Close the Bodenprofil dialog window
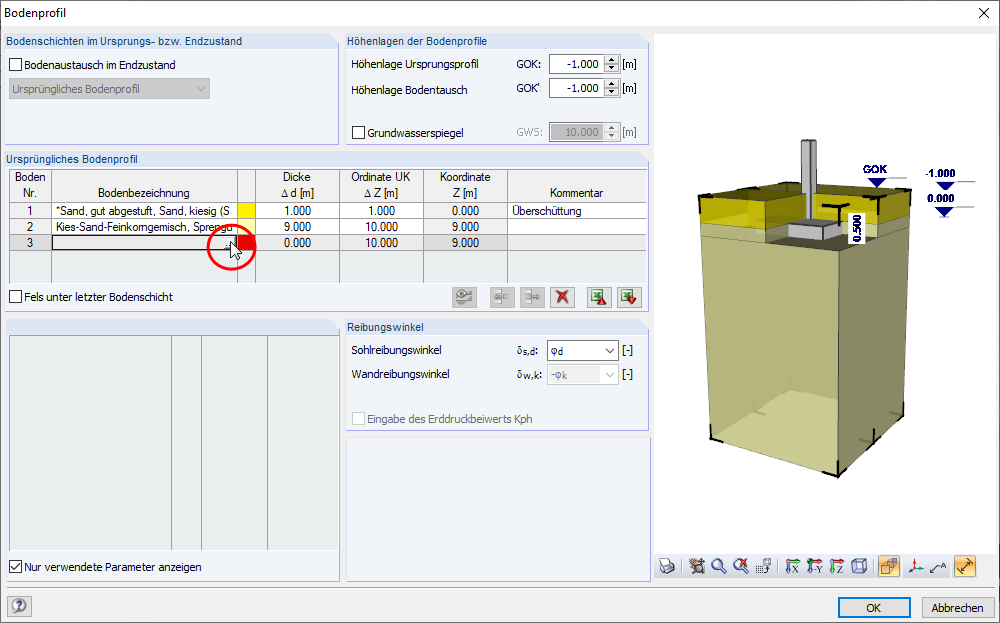The width and height of the screenshot is (1000, 623). click(983, 13)
